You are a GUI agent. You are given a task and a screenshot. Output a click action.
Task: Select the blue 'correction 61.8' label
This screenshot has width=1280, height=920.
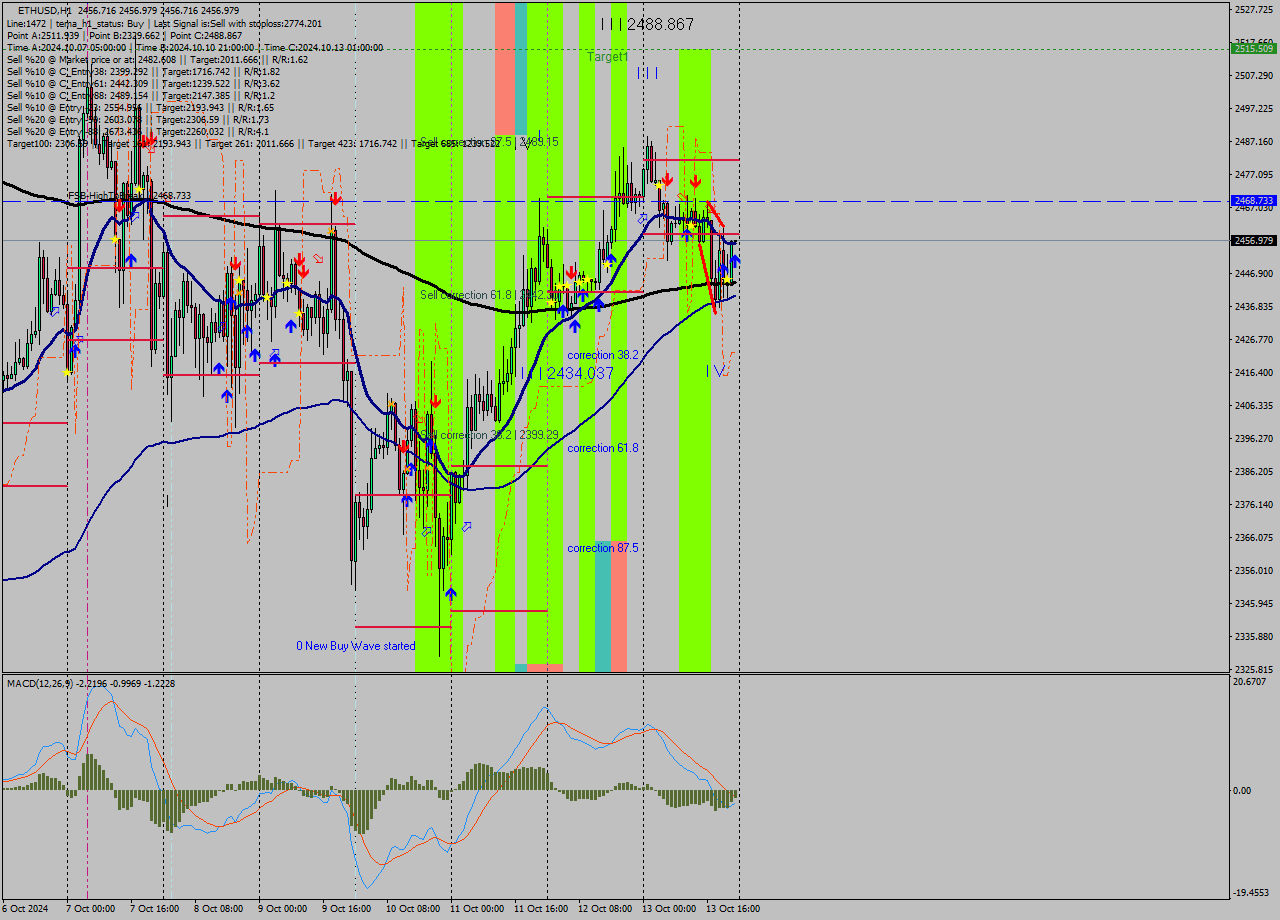pos(603,448)
